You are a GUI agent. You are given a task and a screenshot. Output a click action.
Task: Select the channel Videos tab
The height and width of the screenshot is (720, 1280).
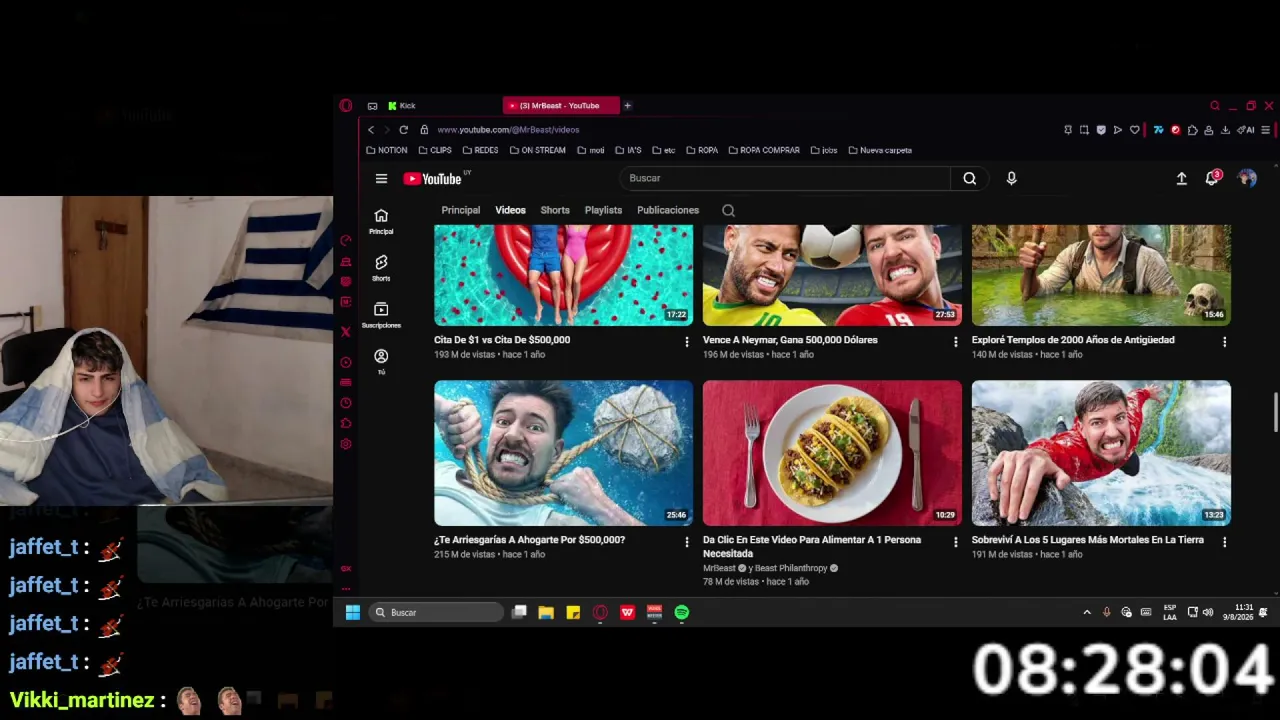(x=510, y=211)
